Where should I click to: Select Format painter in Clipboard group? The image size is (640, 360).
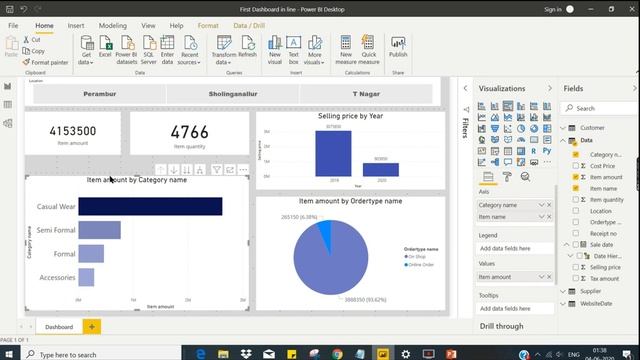[45, 62]
